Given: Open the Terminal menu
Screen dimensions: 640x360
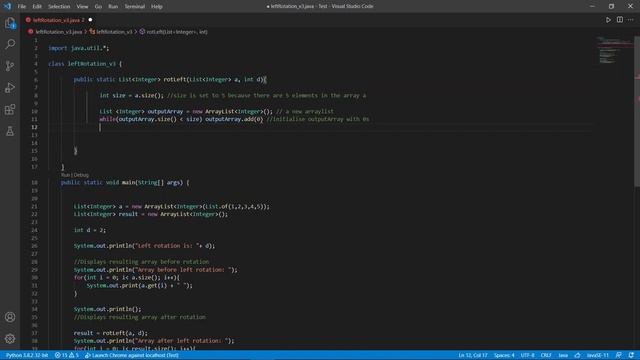Looking at the screenshot, I should (135, 7).
